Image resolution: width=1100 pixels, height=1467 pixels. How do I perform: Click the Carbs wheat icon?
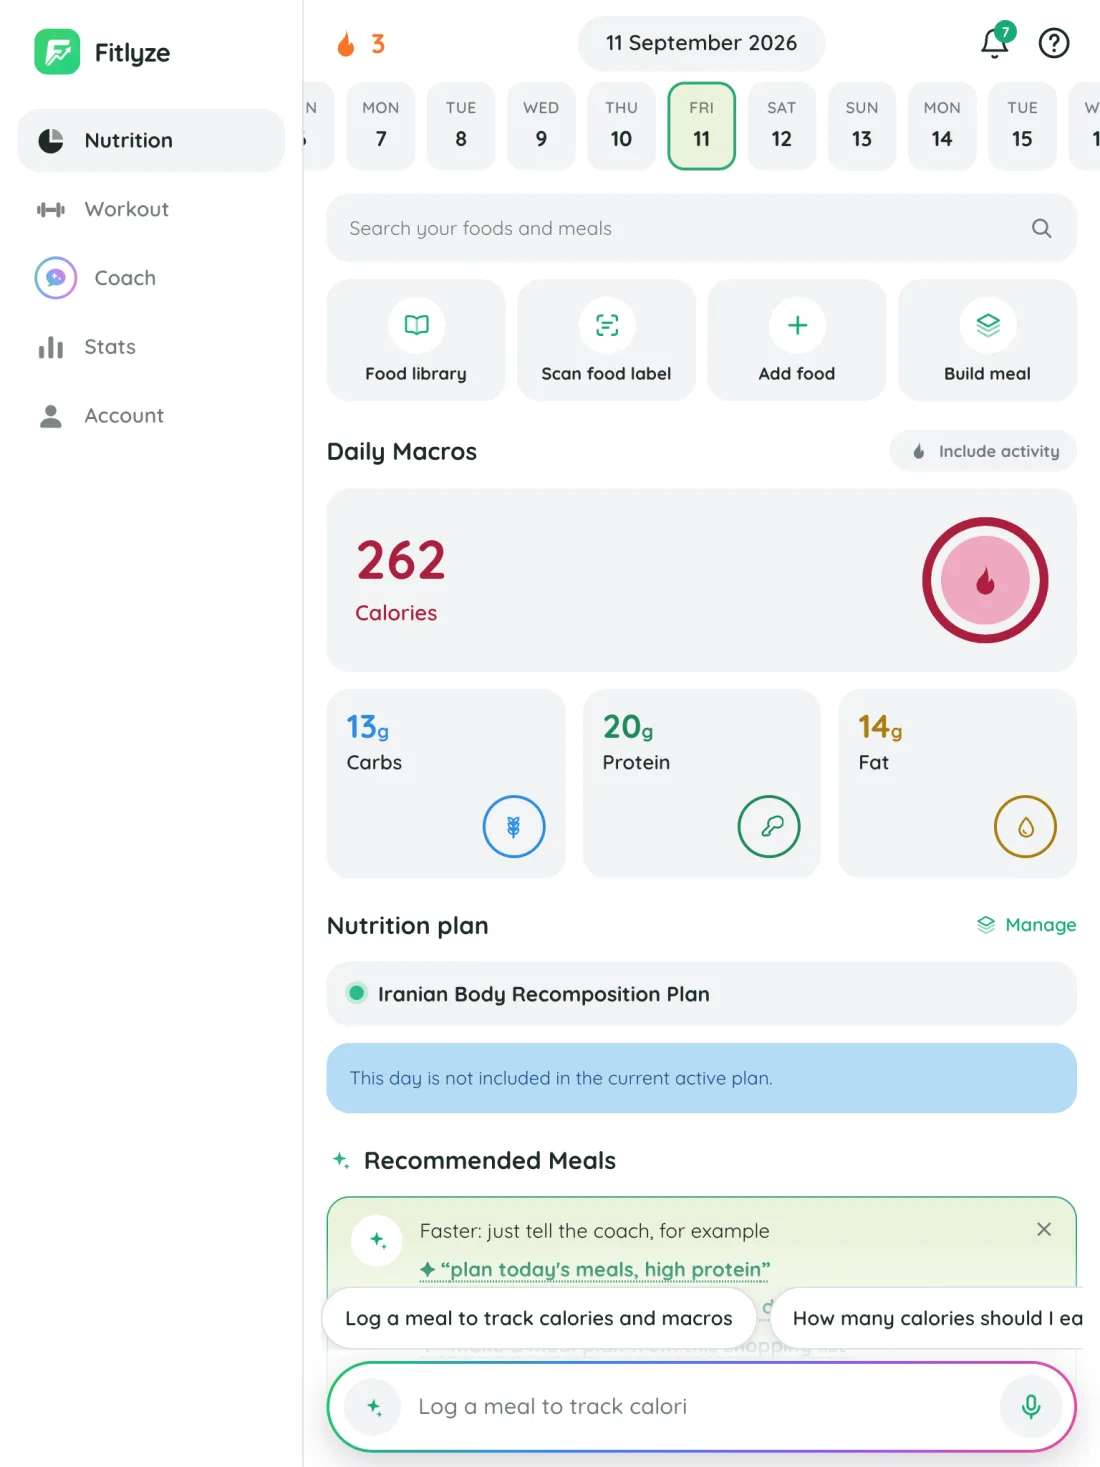click(x=514, y=826)
